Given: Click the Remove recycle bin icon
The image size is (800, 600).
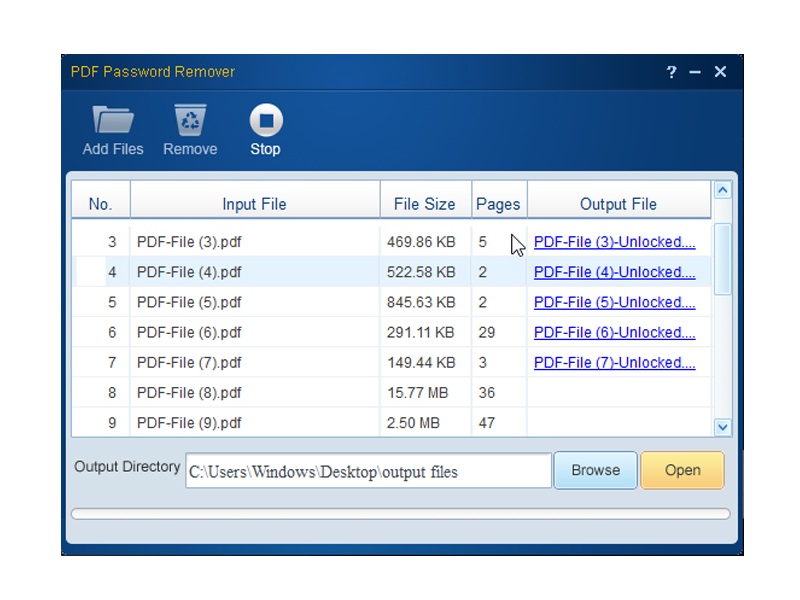Looking at the screenshot, I should coord(190,120).
